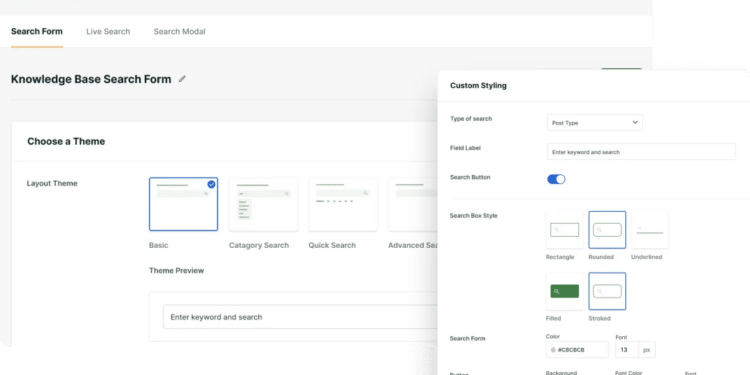Select the Quick Search layout theme
750x375 pixels.
pos(342,205)
